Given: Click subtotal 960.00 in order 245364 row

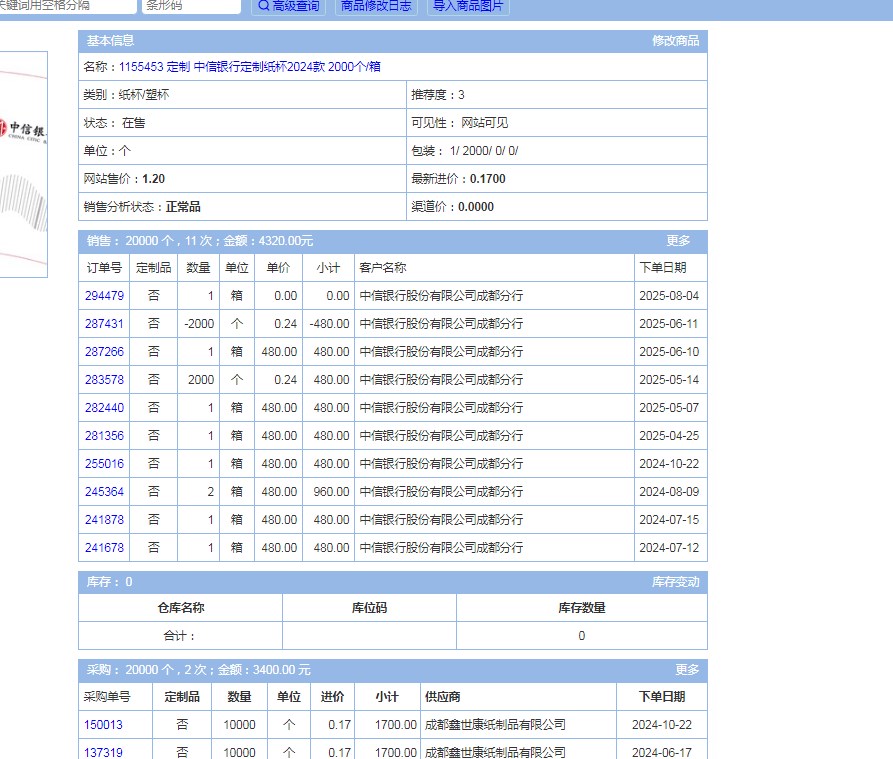Looking at the screenshot, I should pos(331,491).
